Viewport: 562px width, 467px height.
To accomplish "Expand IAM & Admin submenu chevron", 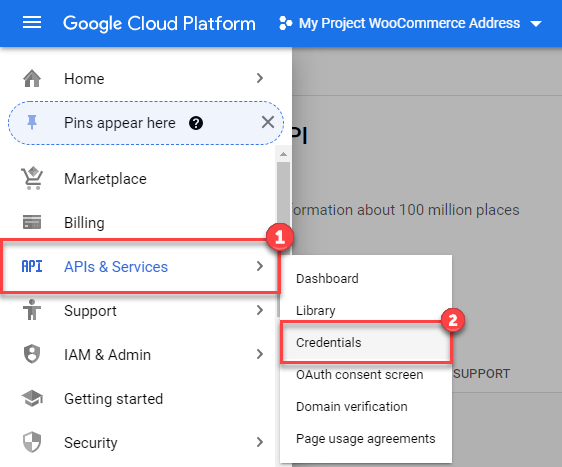I will click(260, 354).
